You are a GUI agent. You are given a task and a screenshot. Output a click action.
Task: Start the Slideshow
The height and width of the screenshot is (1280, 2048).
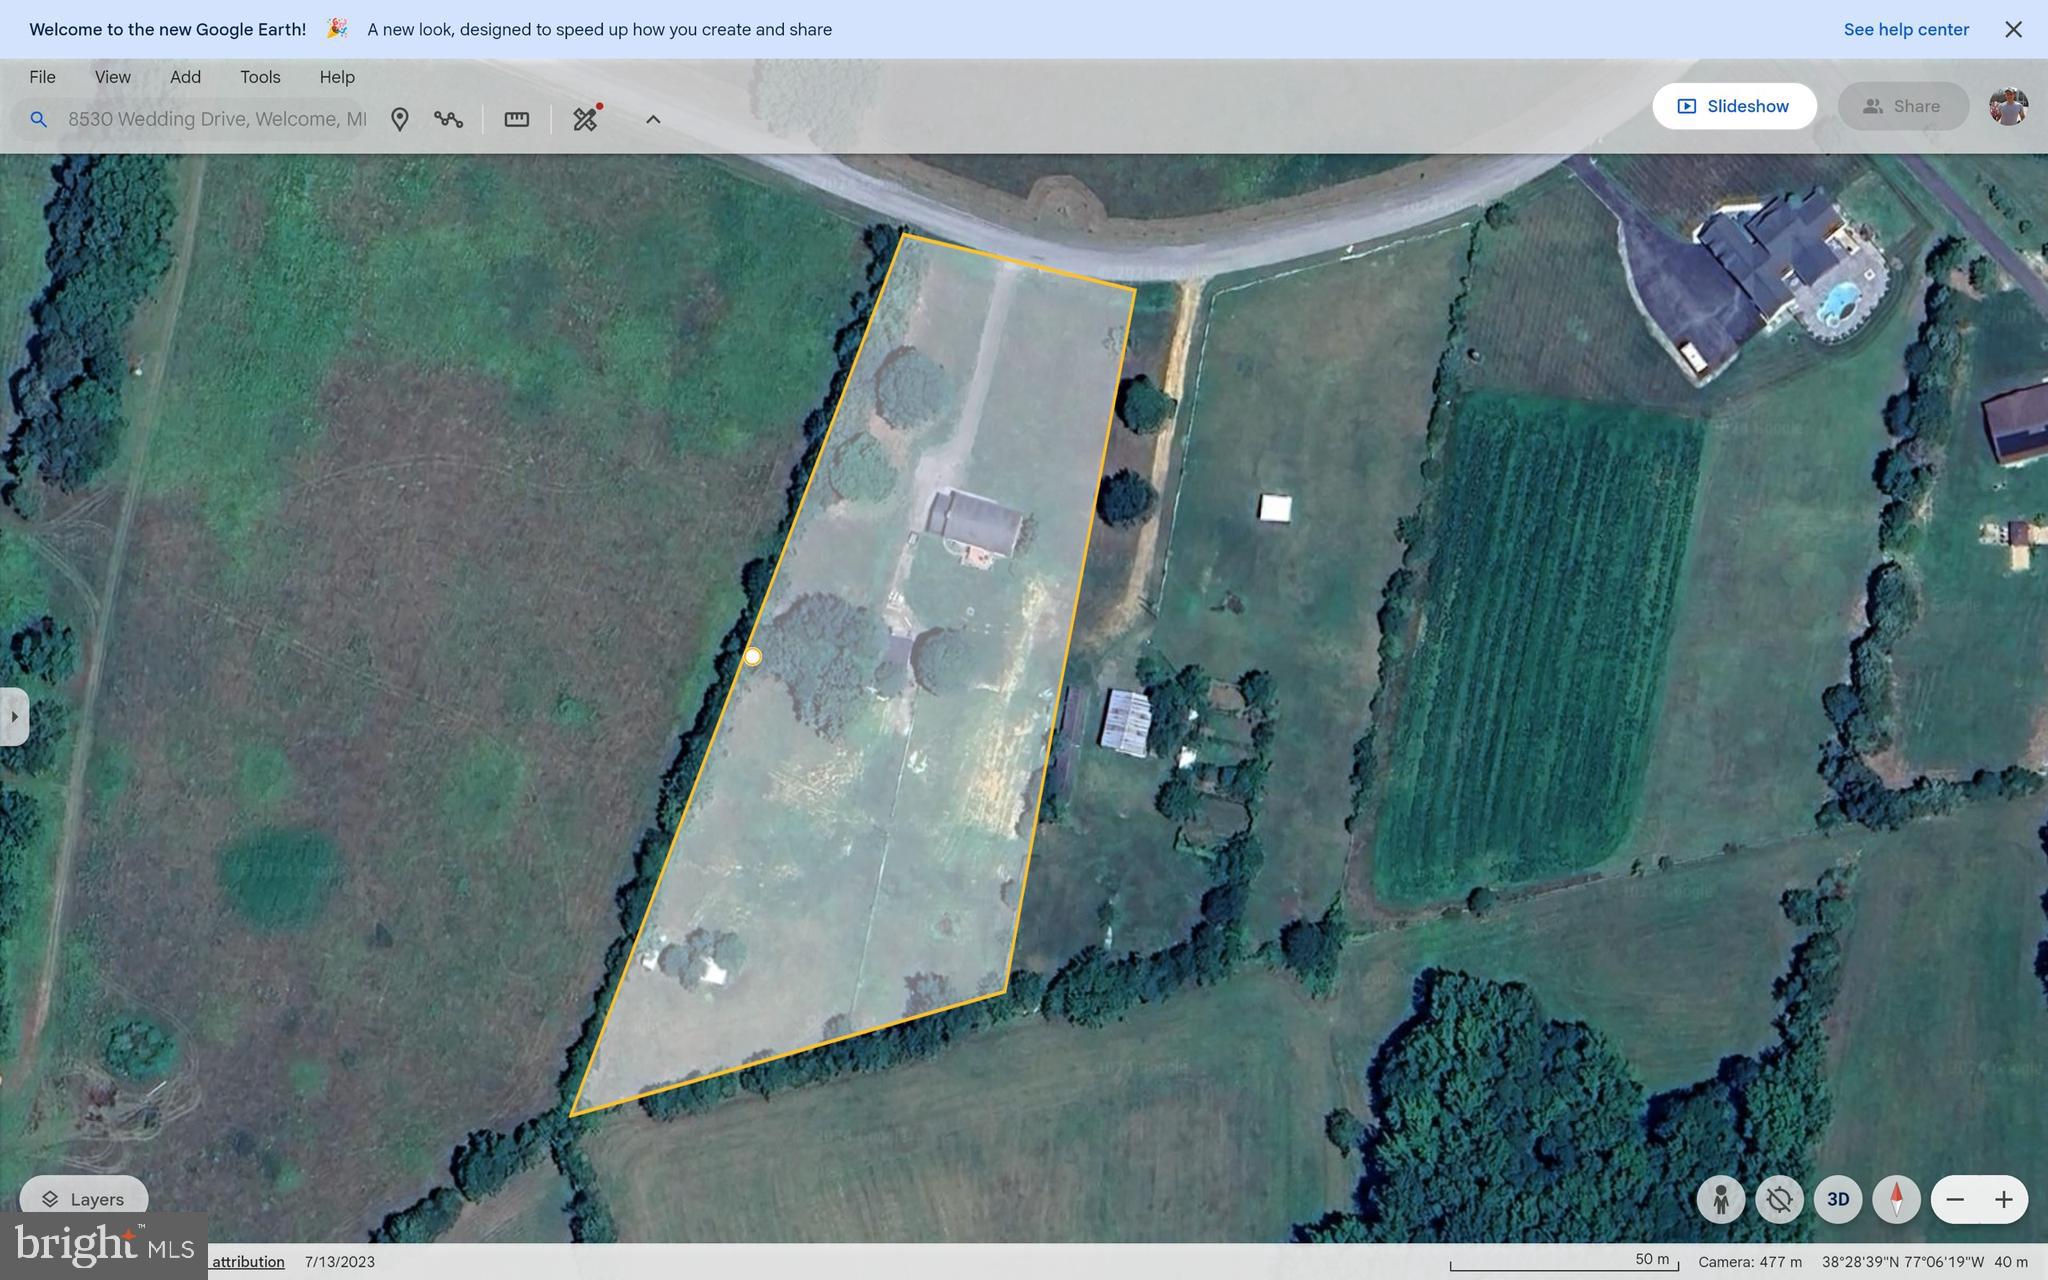click(1734, 106)
